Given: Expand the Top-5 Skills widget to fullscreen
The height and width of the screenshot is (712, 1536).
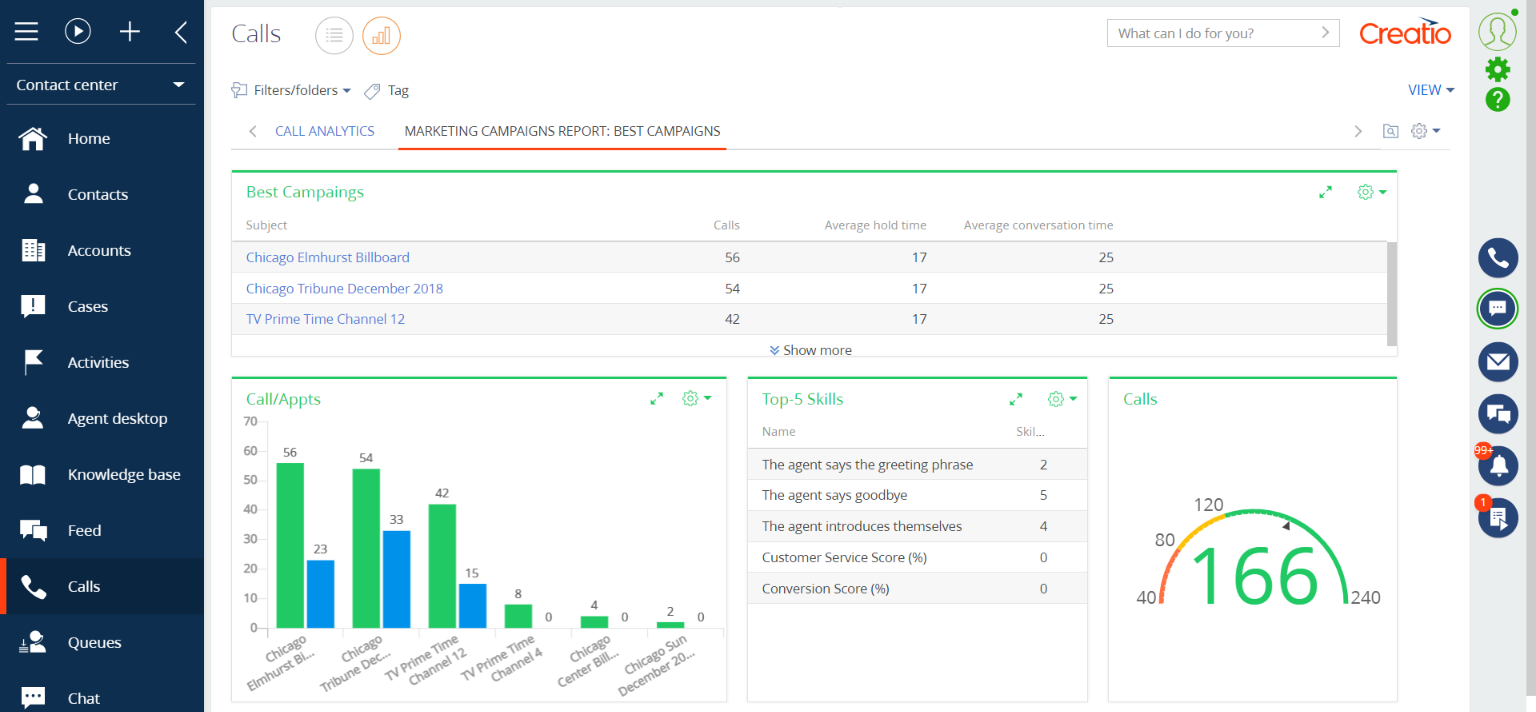Looking at the screenshot, I should coord(1016,398).
